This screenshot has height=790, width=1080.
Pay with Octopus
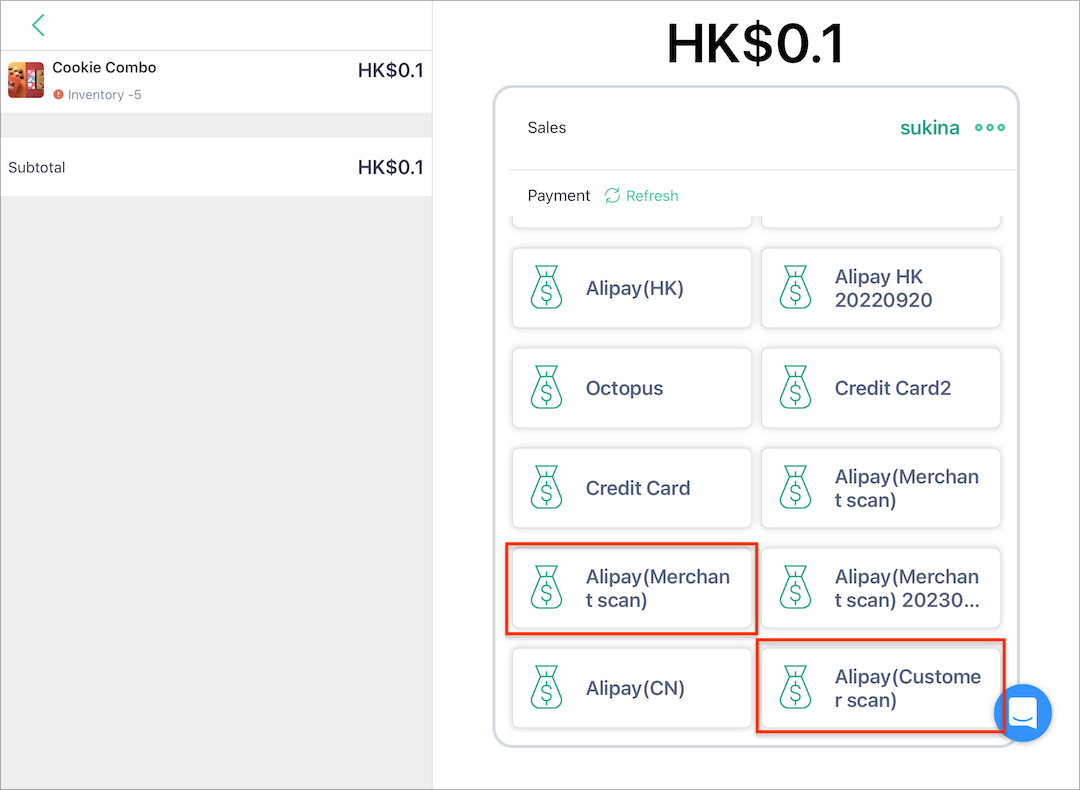coord(632,388)
